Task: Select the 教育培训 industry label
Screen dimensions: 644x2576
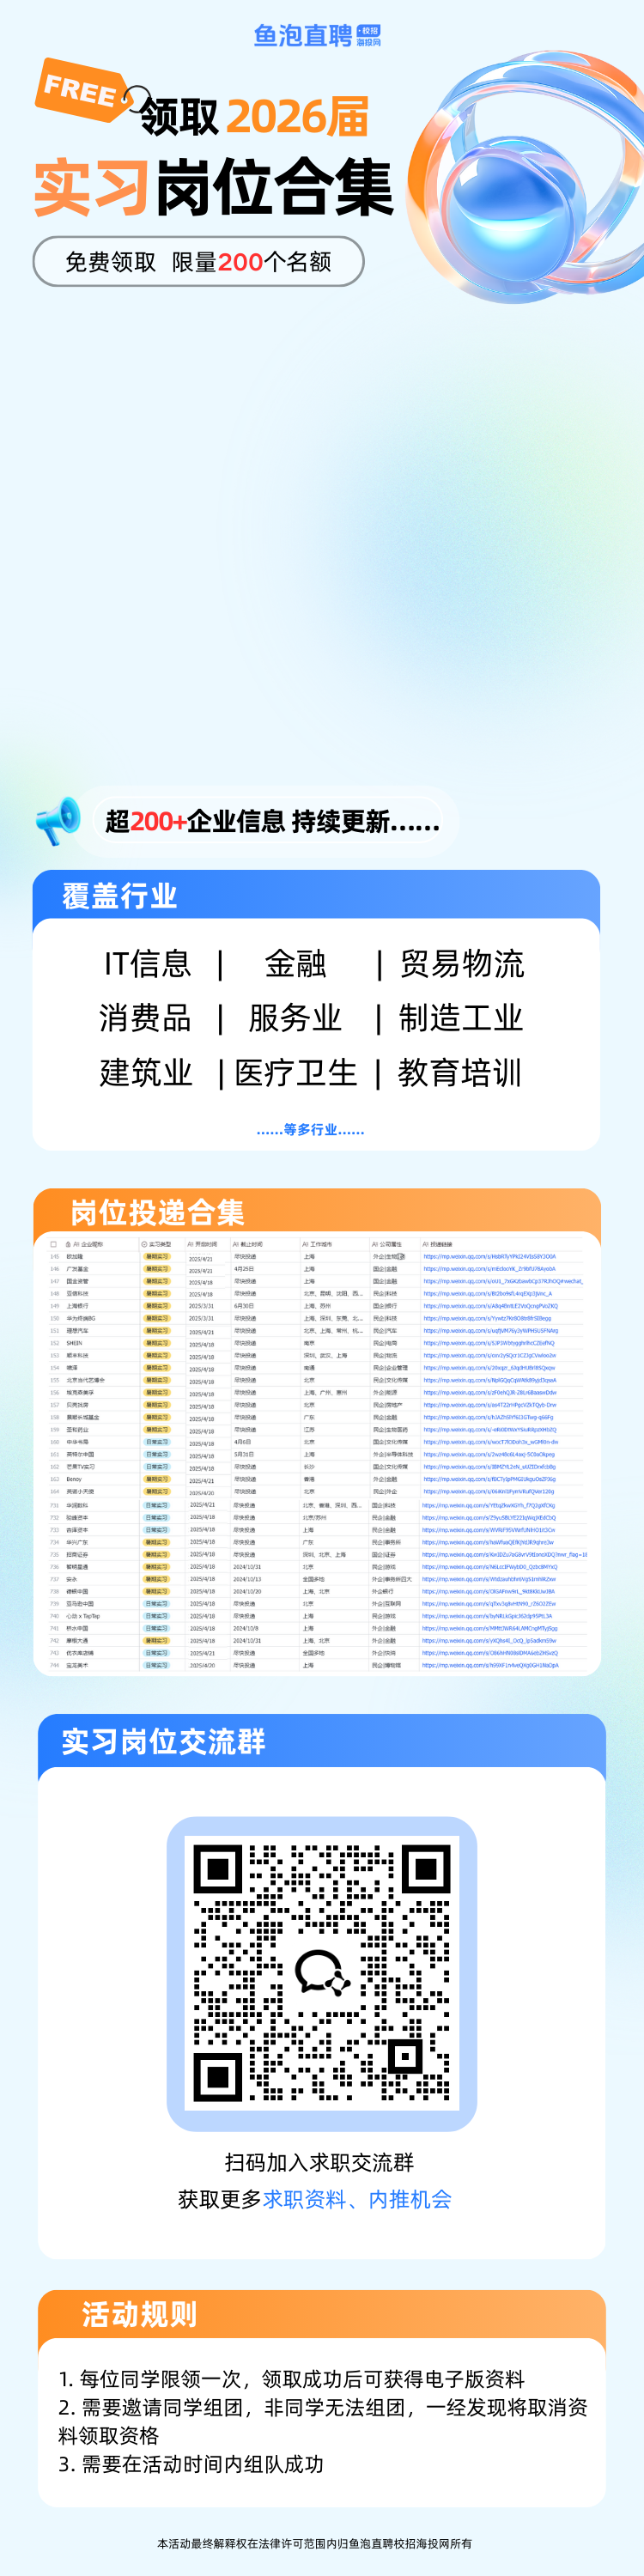Action: 460,1073
